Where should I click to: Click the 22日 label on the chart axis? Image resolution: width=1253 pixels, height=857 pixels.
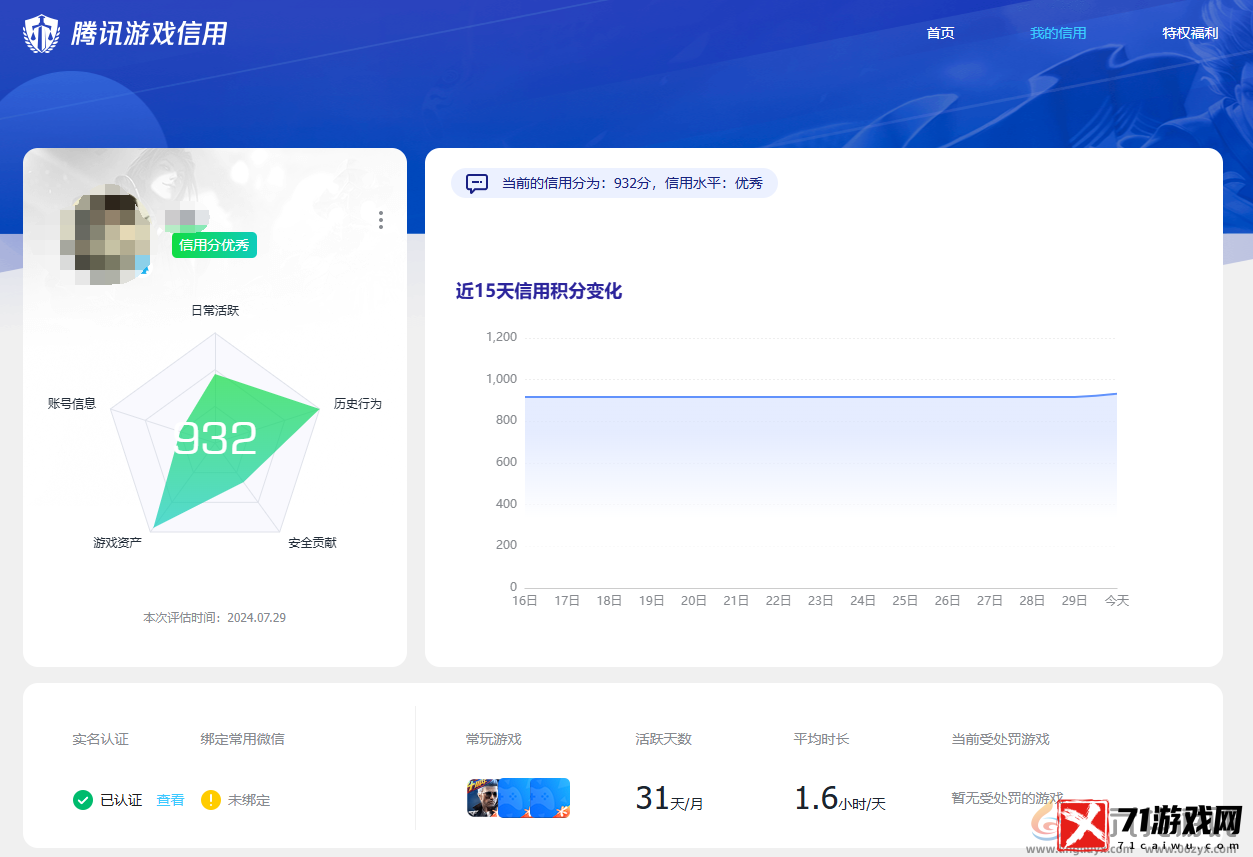point(778,601)
